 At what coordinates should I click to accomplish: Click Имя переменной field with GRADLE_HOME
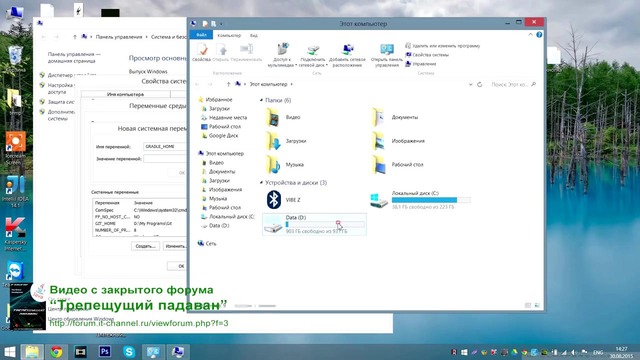tap(165, 146)
